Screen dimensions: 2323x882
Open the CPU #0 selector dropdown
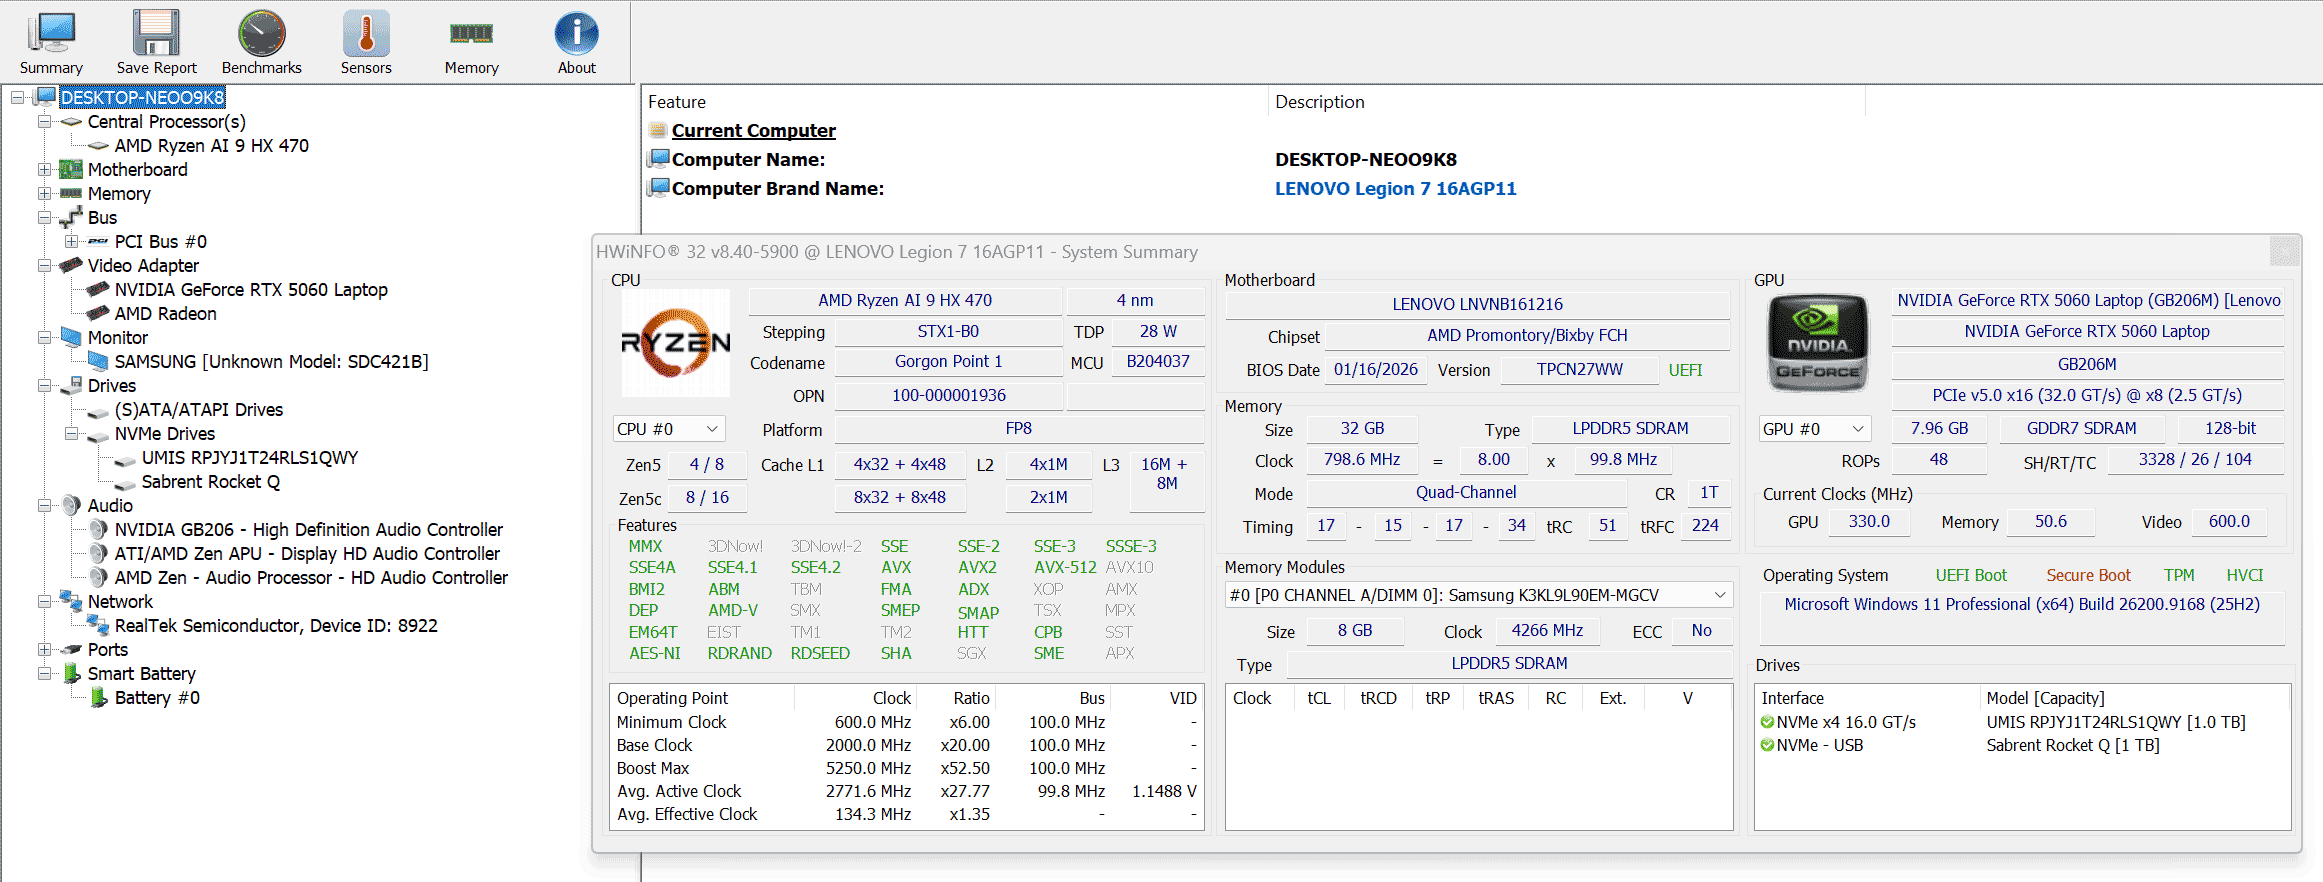pyautogui.click(x=668, y=429)
